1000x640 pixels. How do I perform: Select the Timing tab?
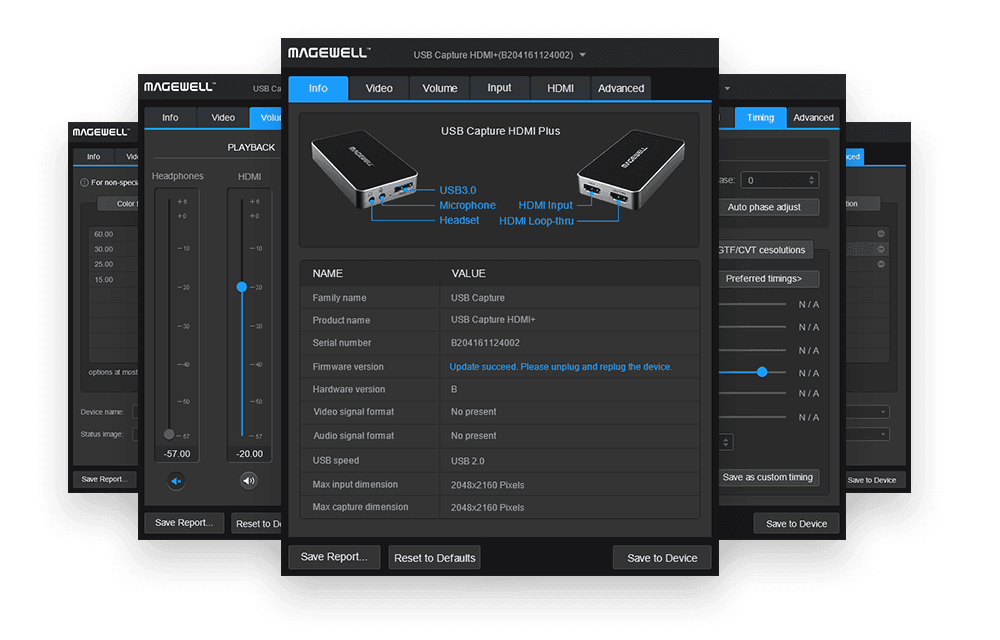[x=760, y=117]
